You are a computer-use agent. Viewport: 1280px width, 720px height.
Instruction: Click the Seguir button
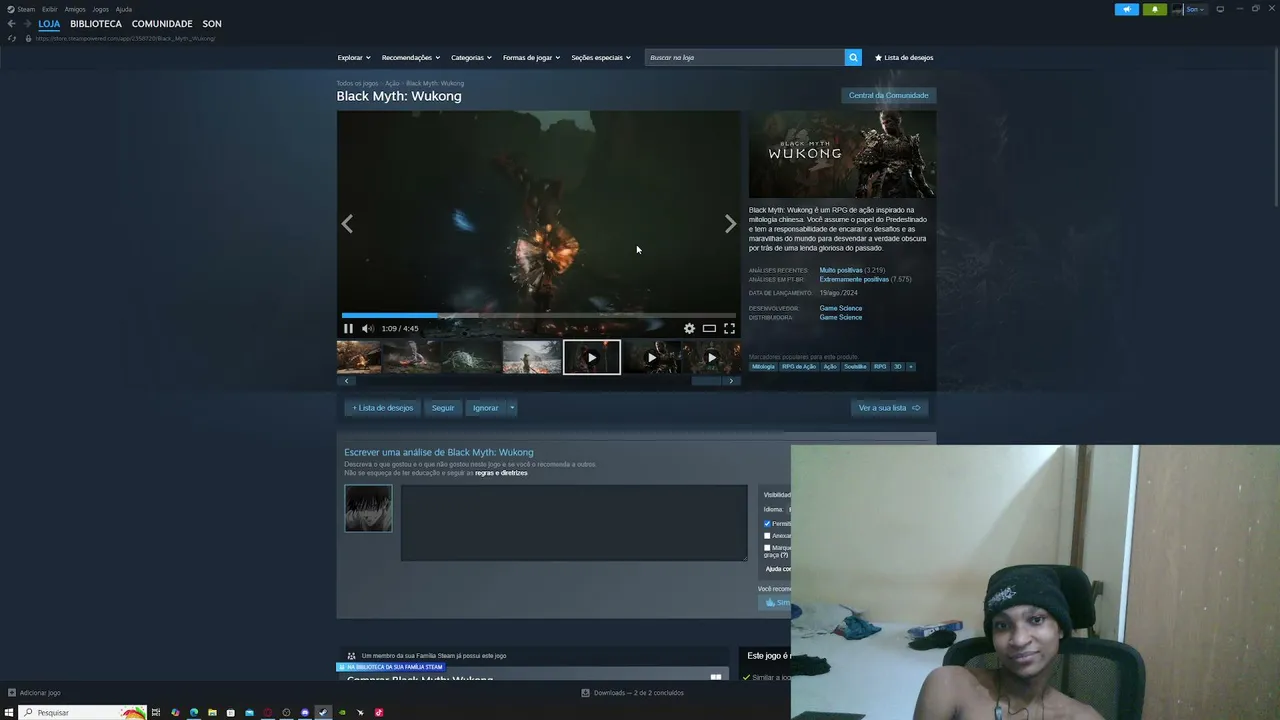click(443, 408)
